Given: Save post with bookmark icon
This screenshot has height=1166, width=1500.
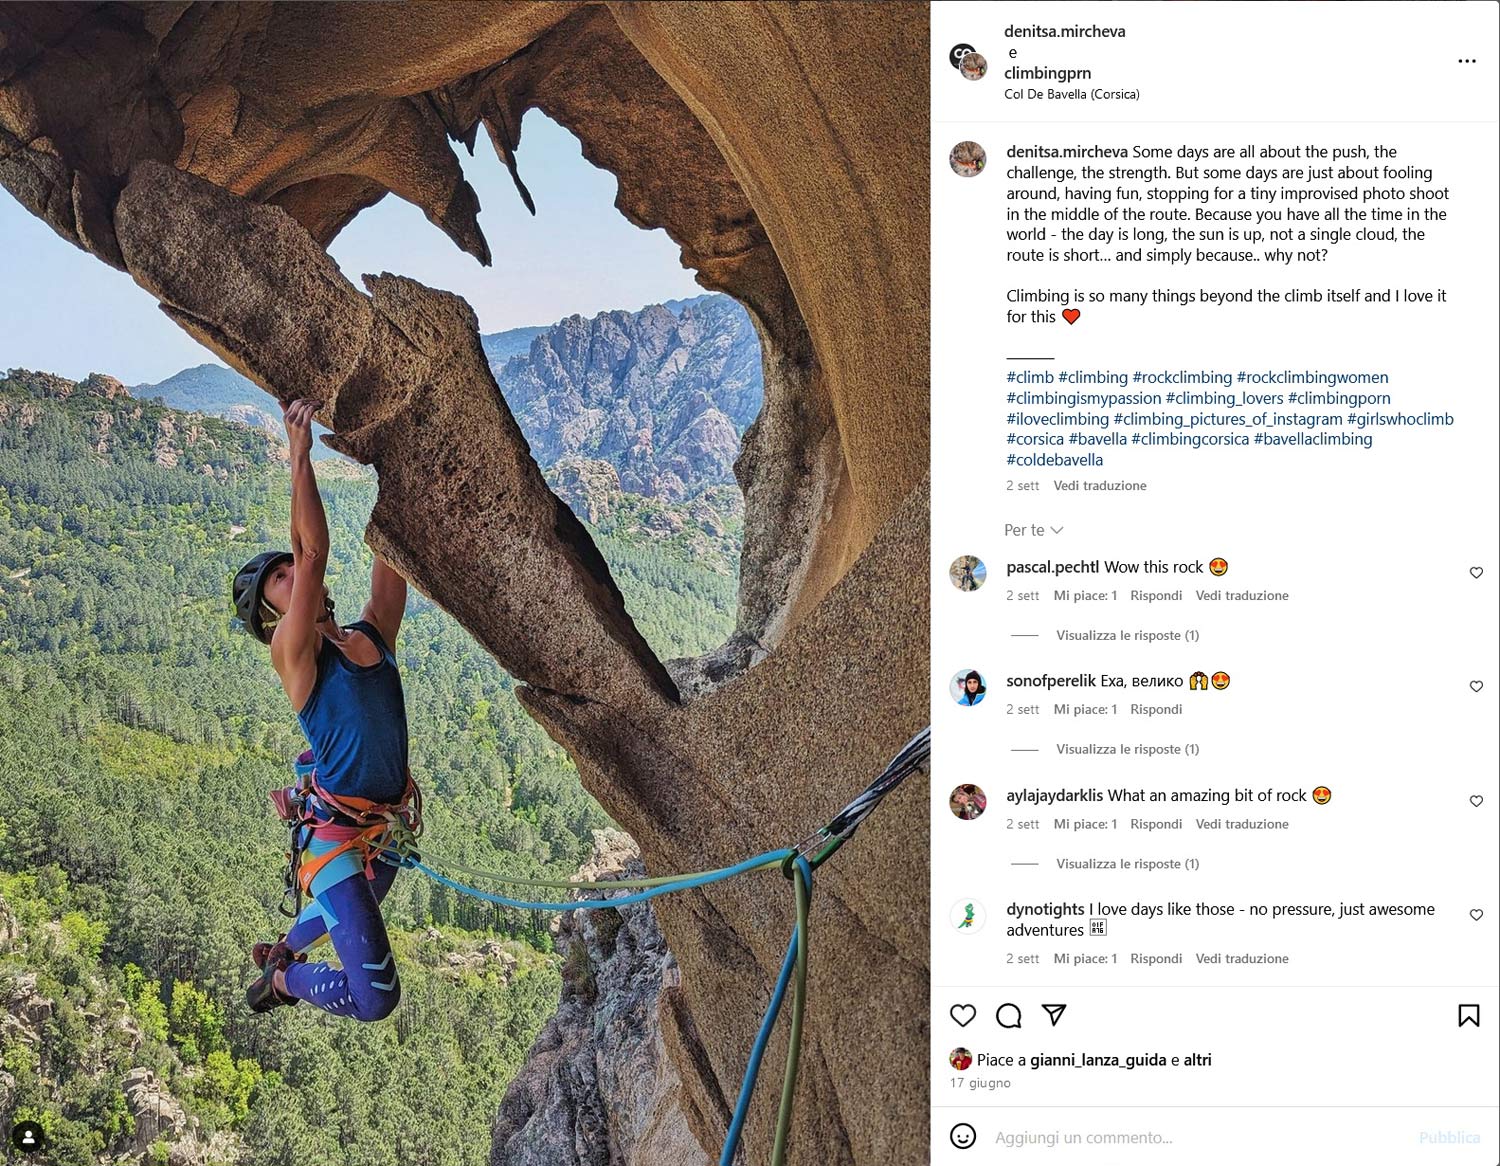Looking at the screenshot, I should (x=1468, y=1016).
